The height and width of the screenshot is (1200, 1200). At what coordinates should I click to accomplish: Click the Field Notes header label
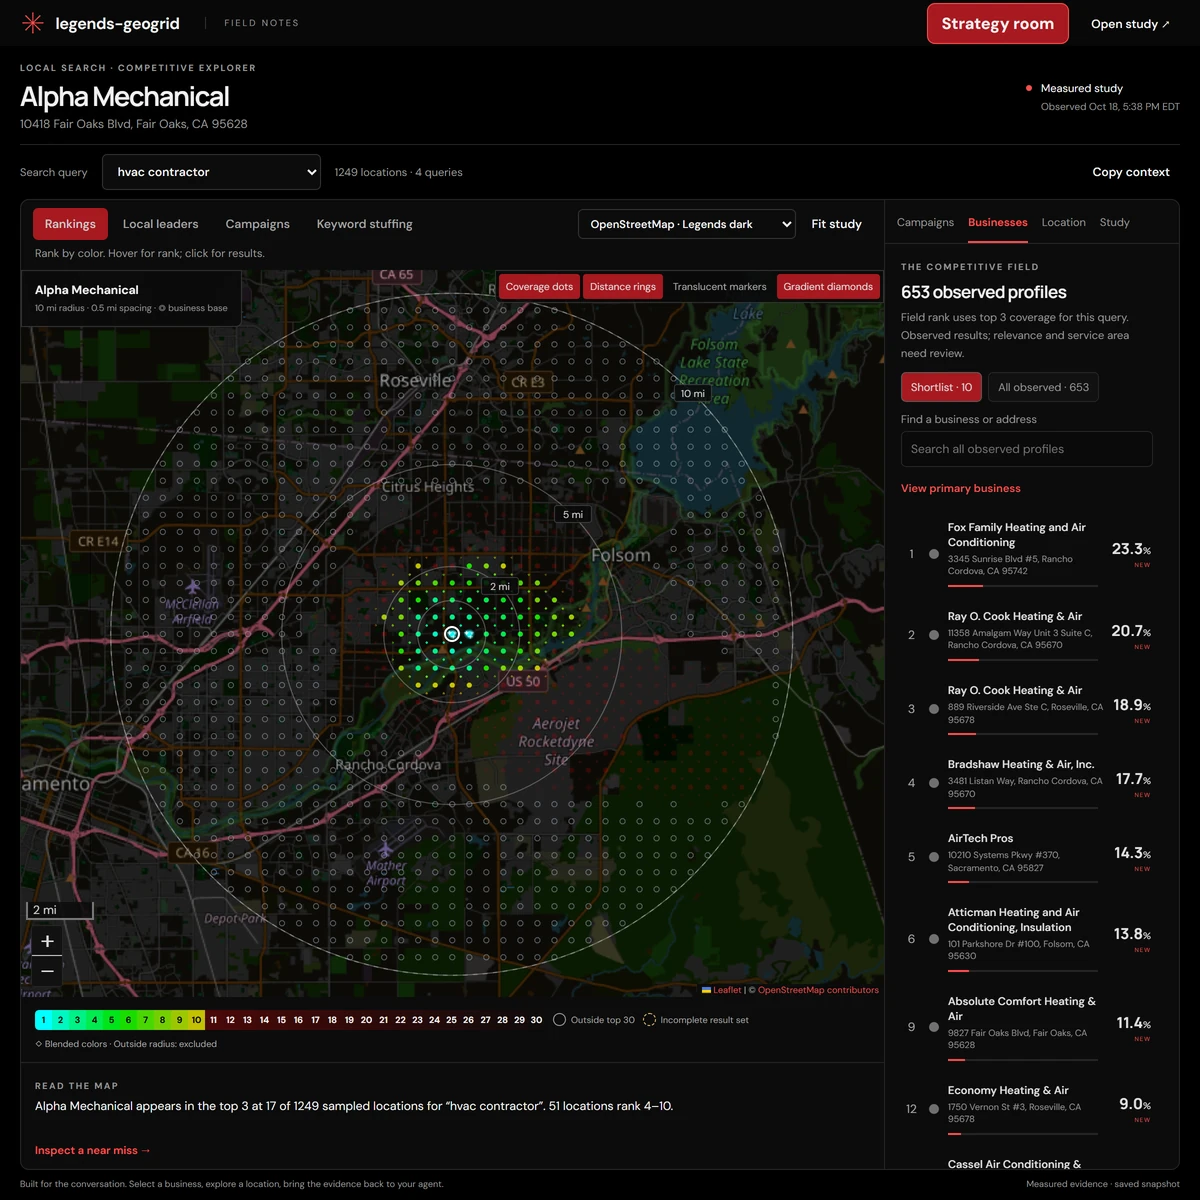tap(261, 23)
